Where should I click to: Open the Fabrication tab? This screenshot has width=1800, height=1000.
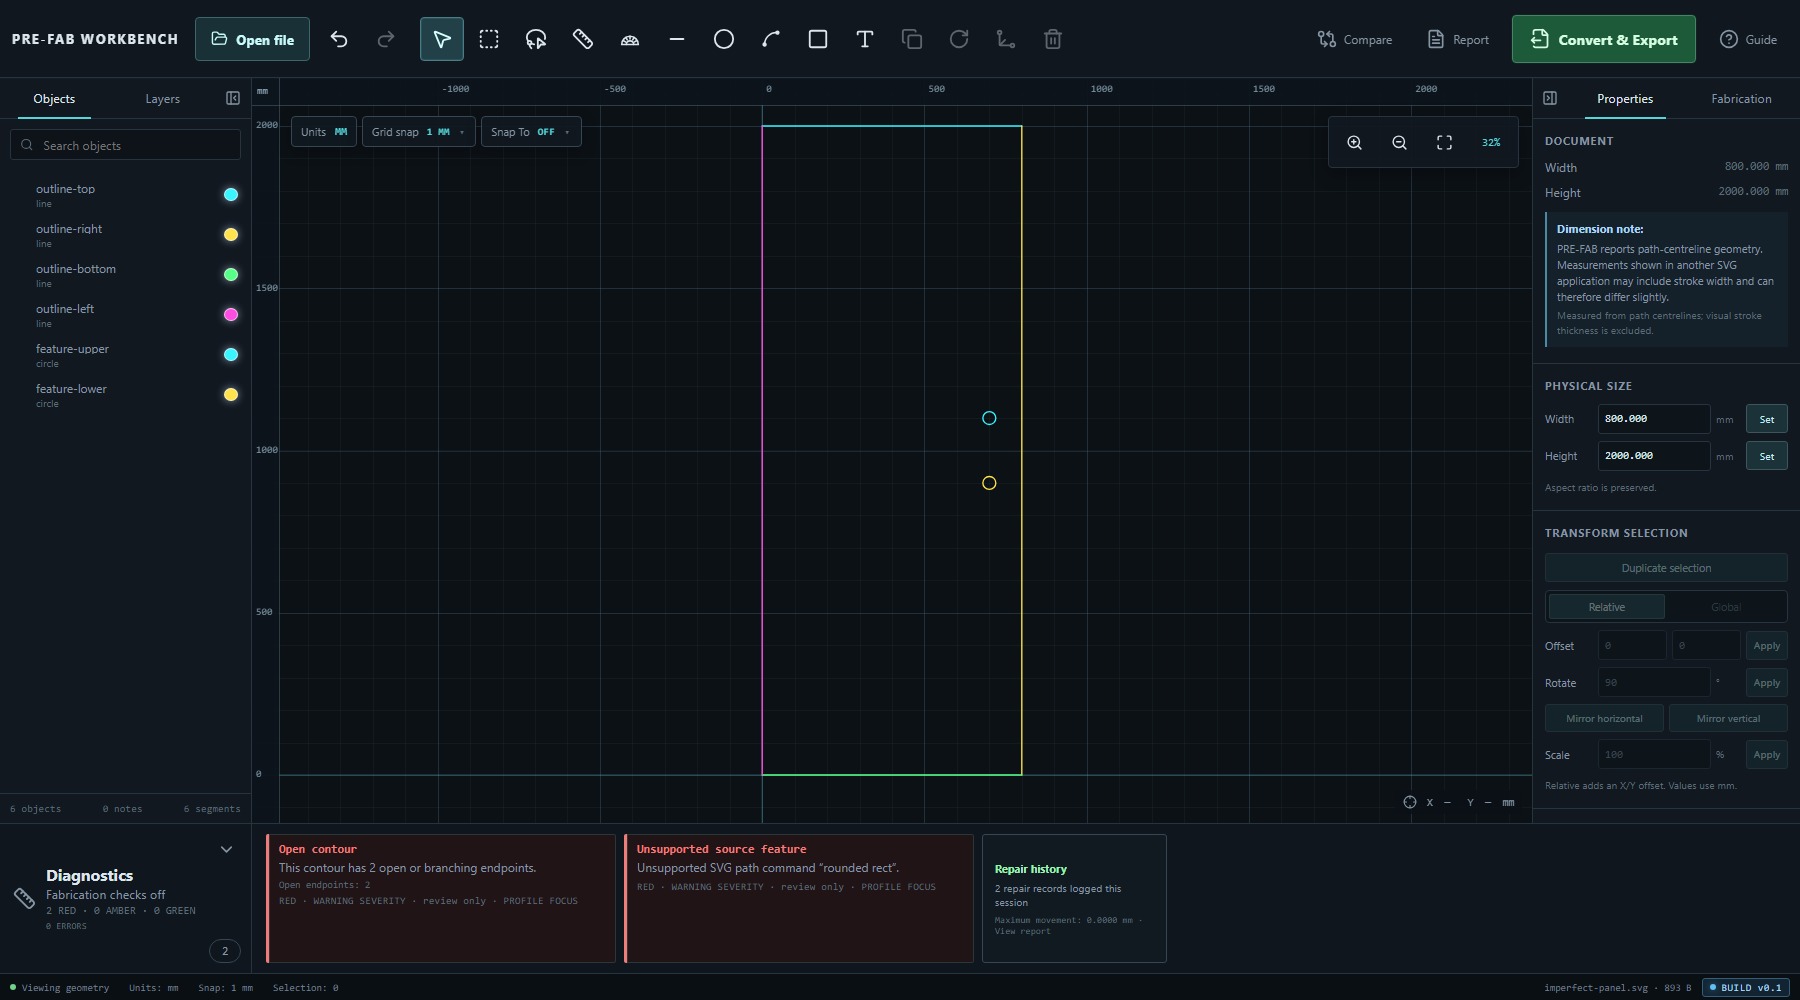[1741, 99]
